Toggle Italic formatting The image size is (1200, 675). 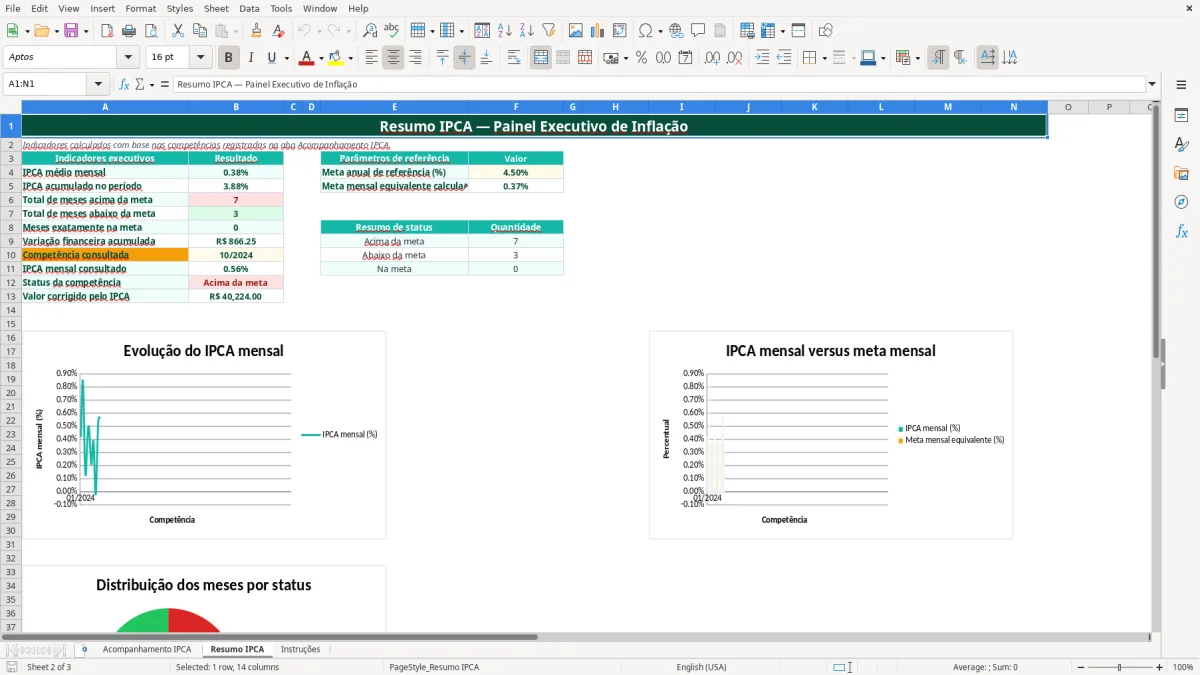click(250, 58)
